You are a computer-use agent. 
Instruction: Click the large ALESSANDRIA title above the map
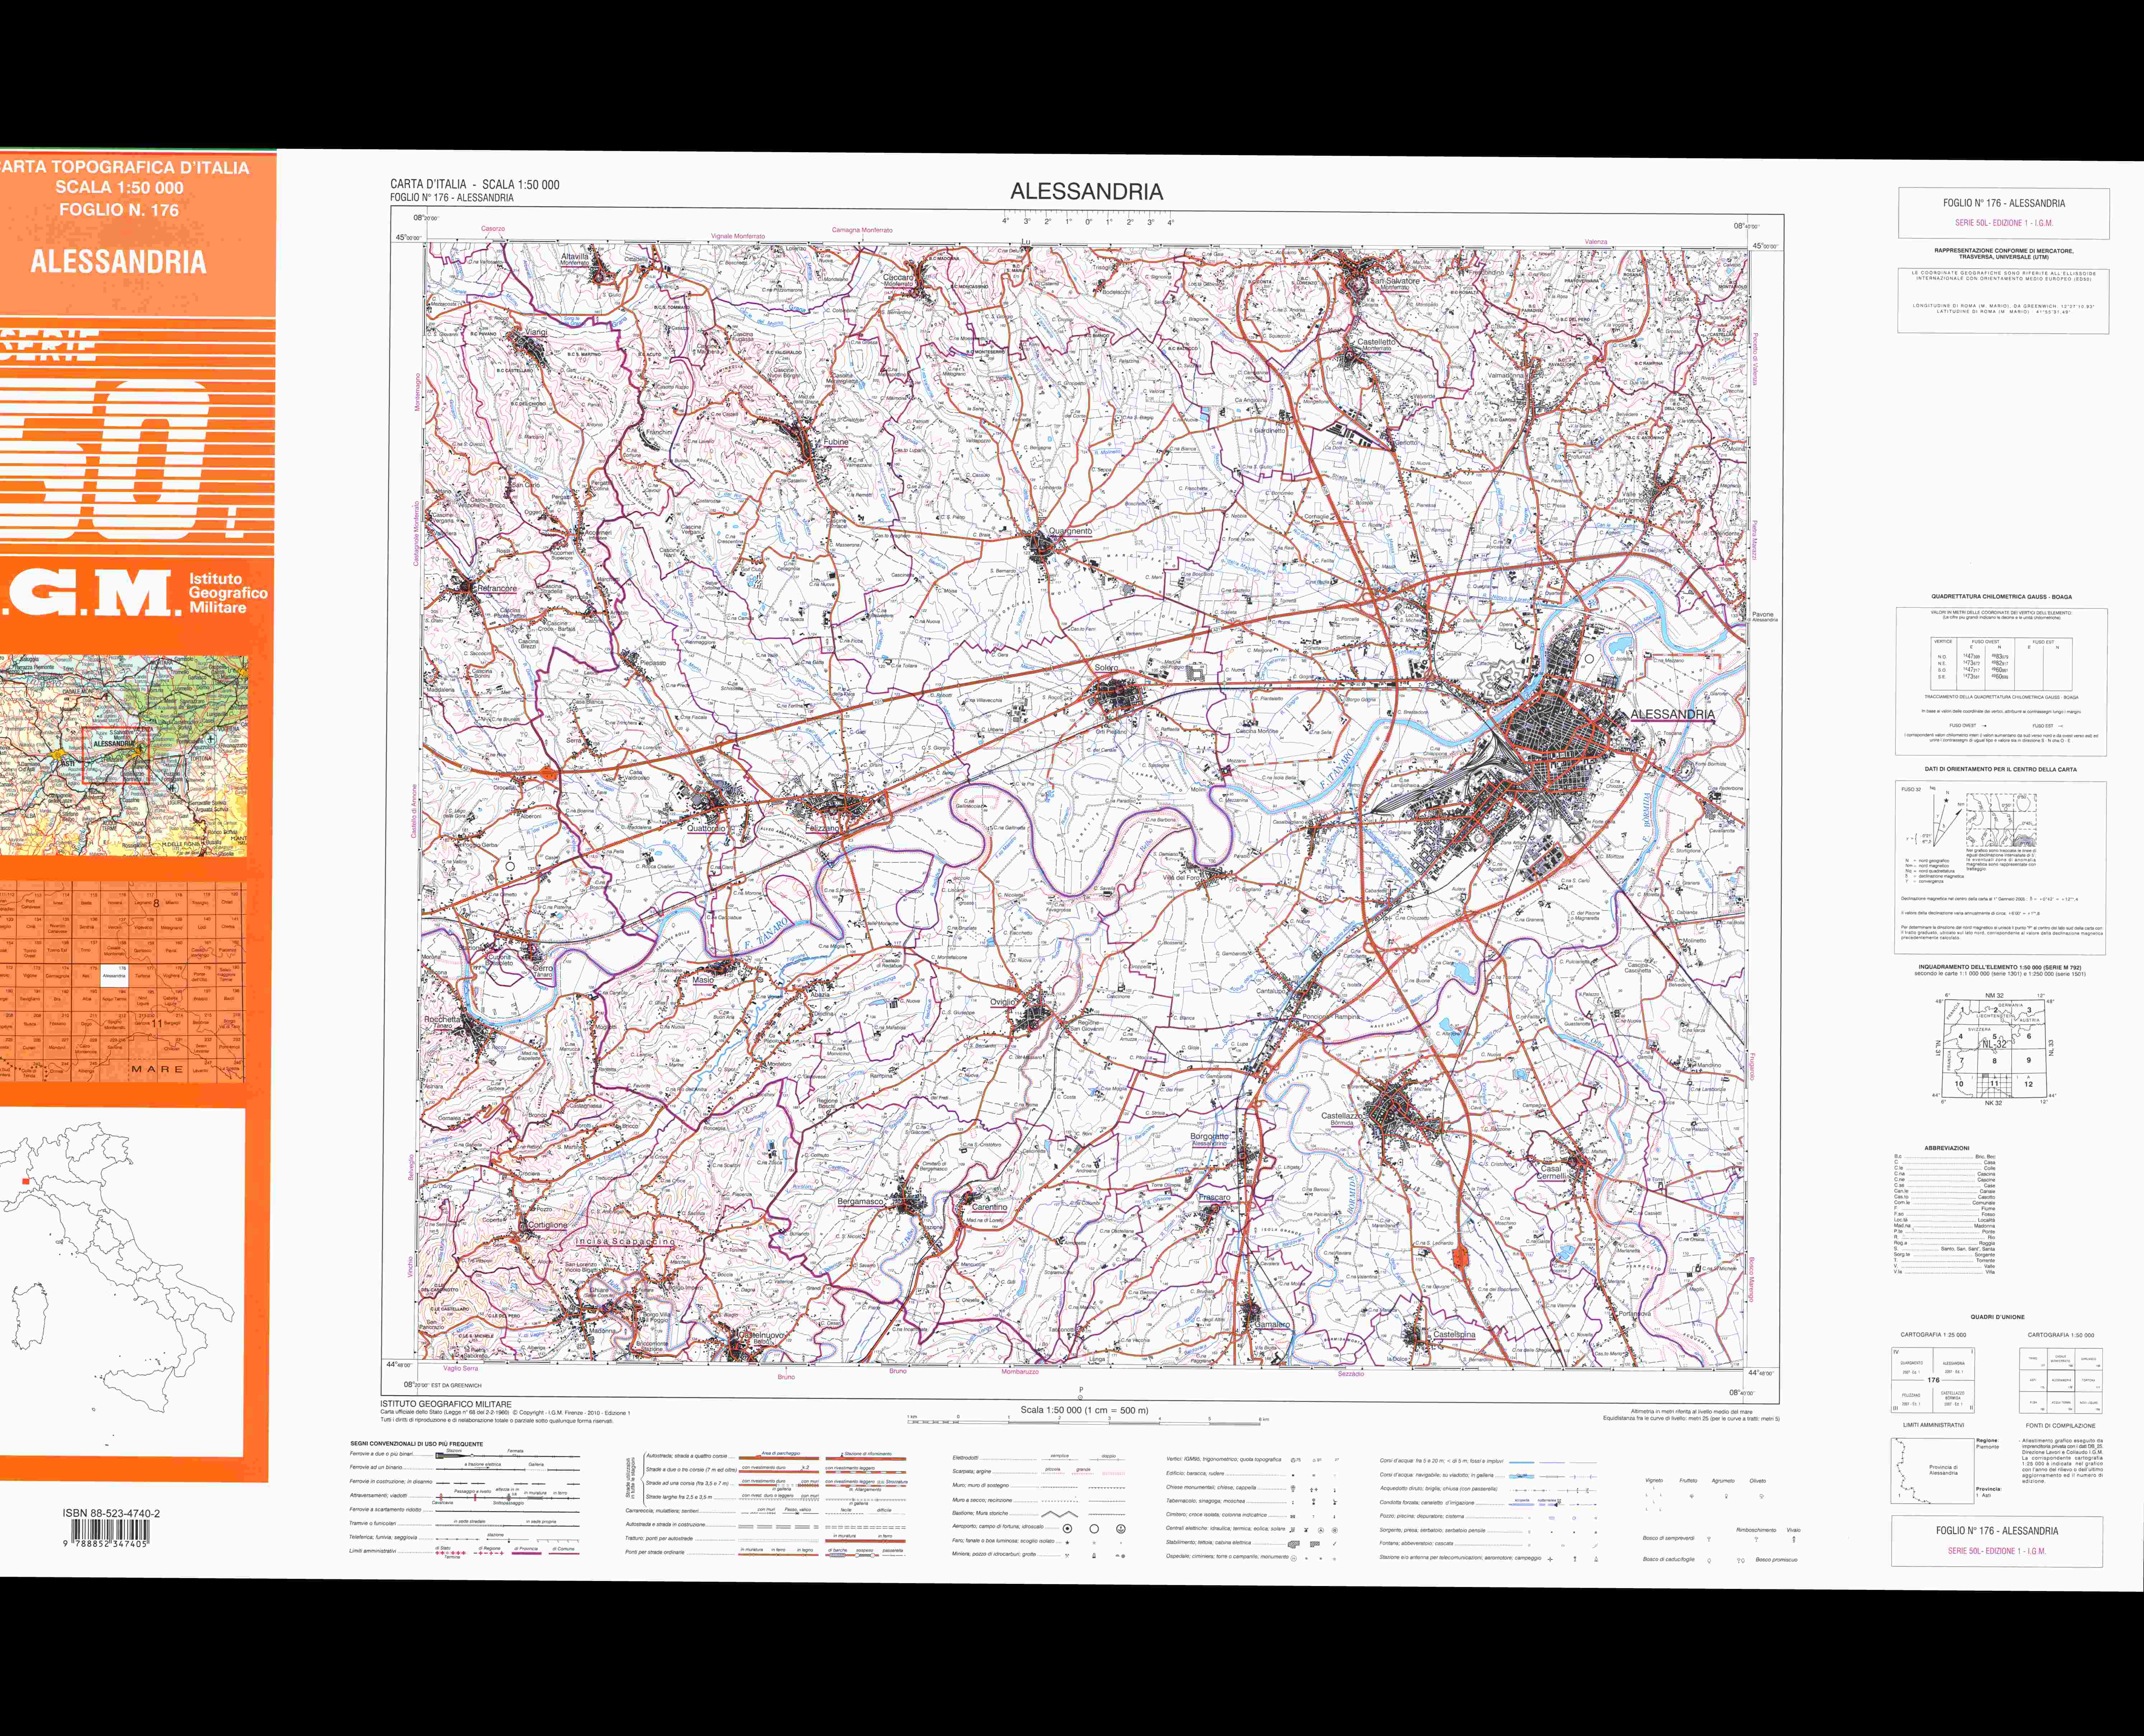pos(1086,191)
